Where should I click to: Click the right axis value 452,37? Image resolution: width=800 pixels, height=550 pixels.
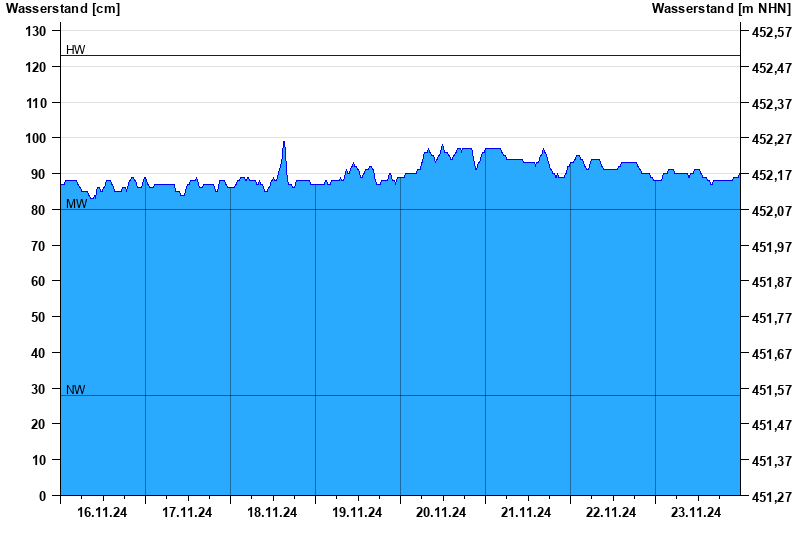click(772, 104)
